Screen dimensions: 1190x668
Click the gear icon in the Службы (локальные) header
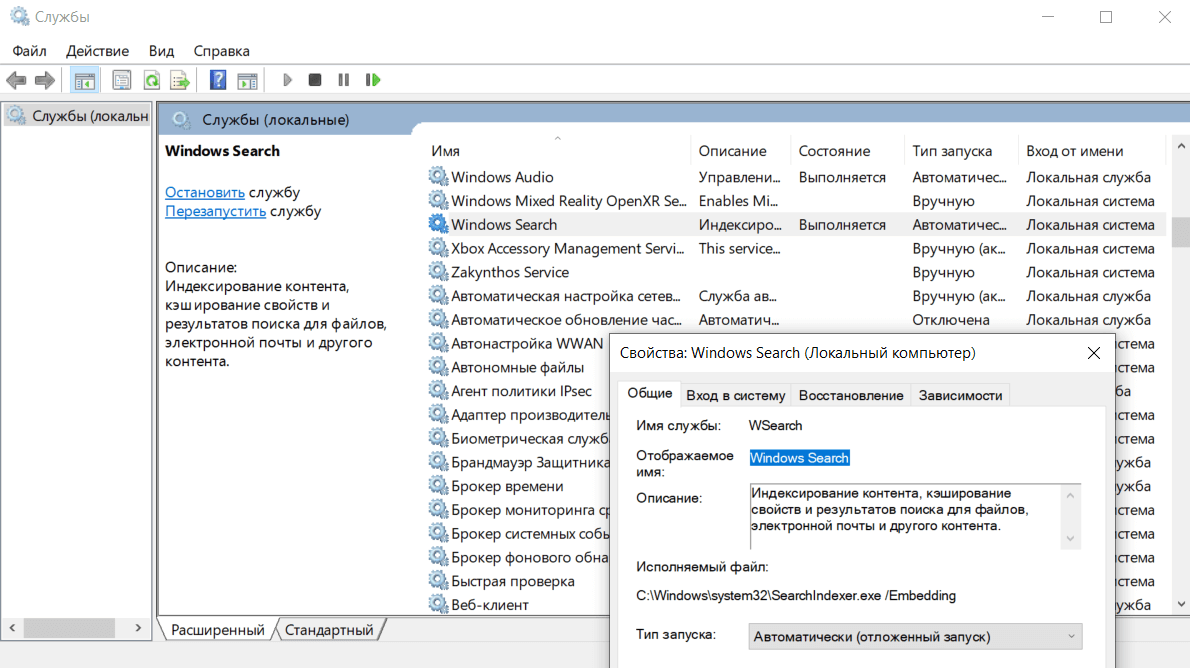click(181, 119)
